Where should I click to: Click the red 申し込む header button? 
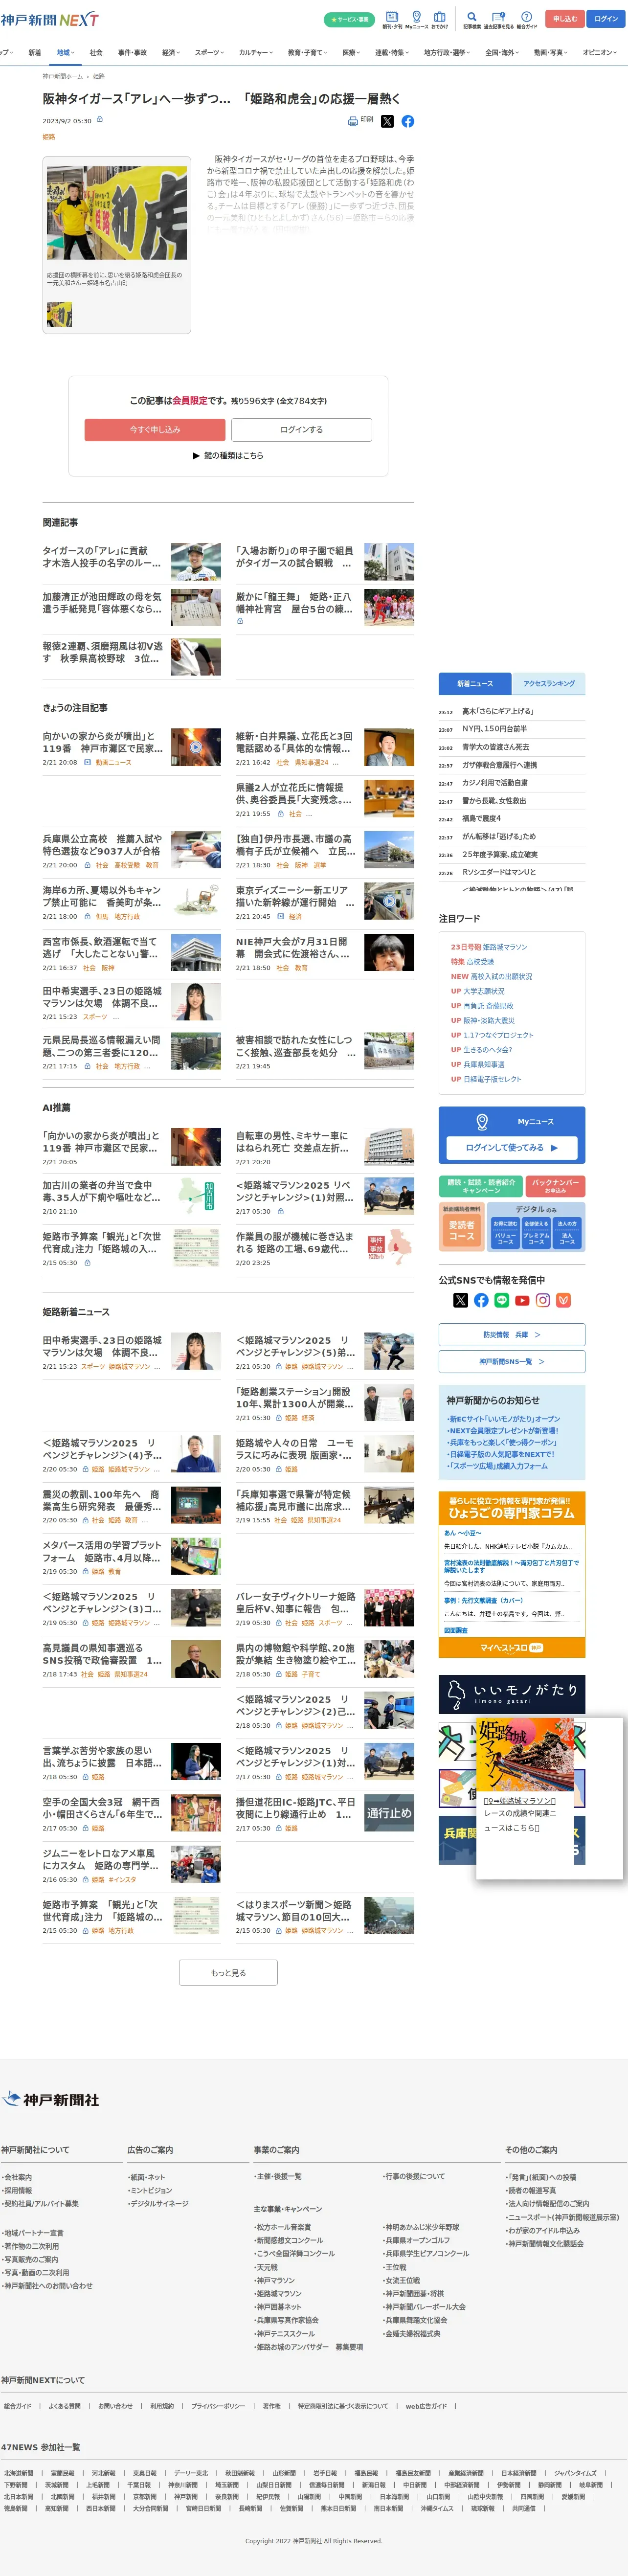(565, 19)
